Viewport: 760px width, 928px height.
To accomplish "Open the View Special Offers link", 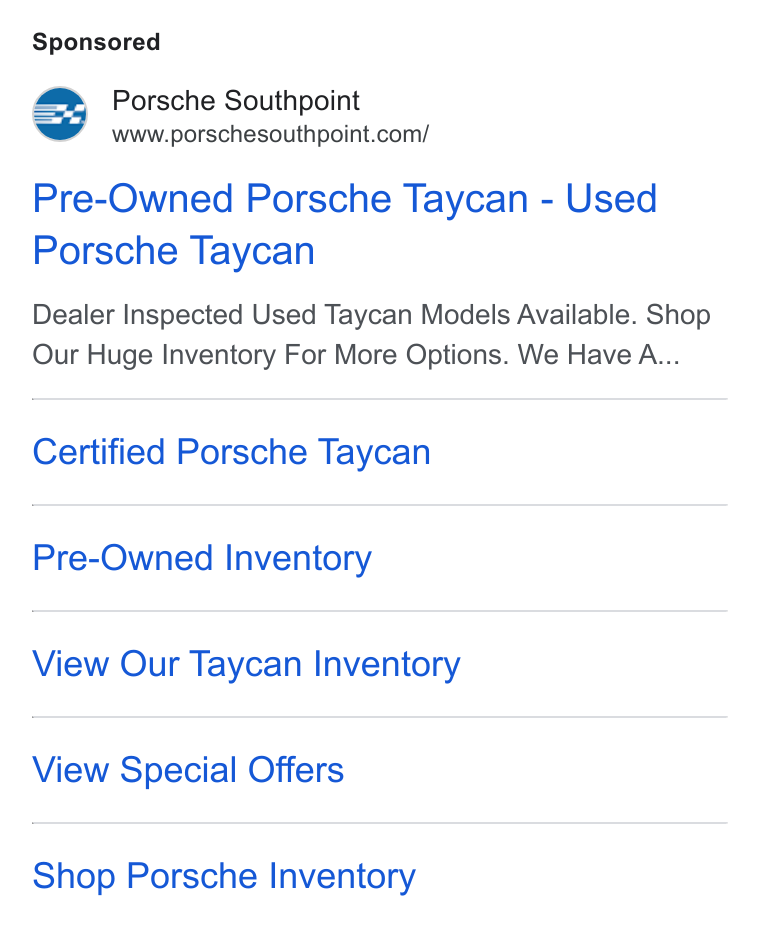I will (188, 770).
